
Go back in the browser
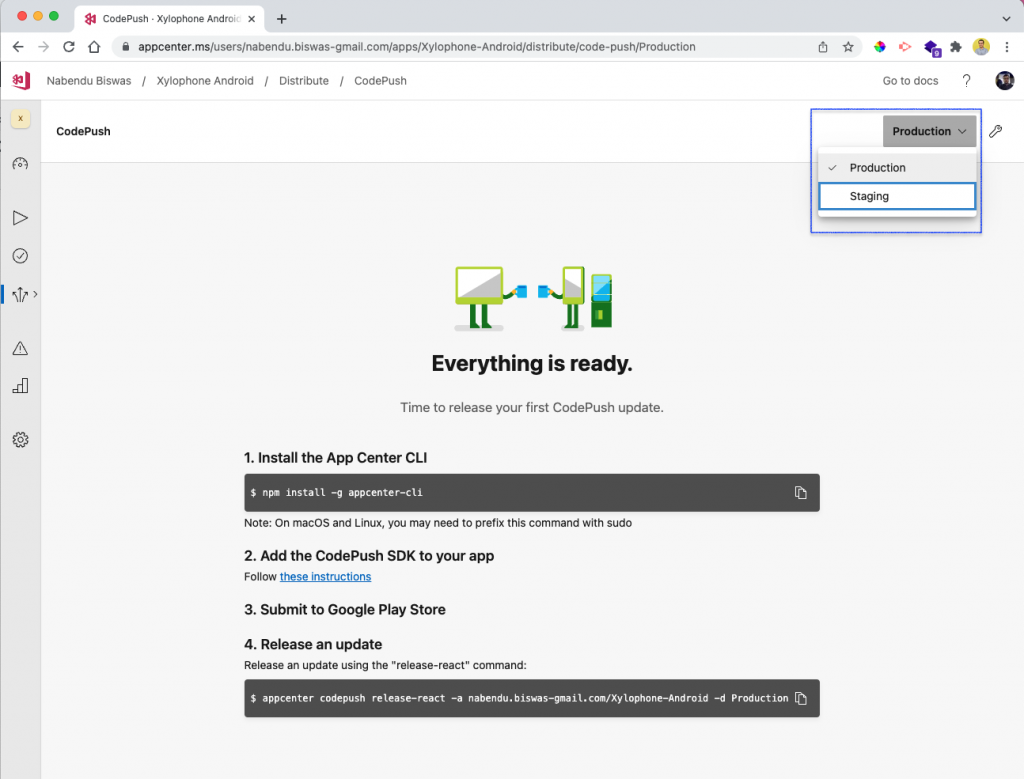[18, 46]
